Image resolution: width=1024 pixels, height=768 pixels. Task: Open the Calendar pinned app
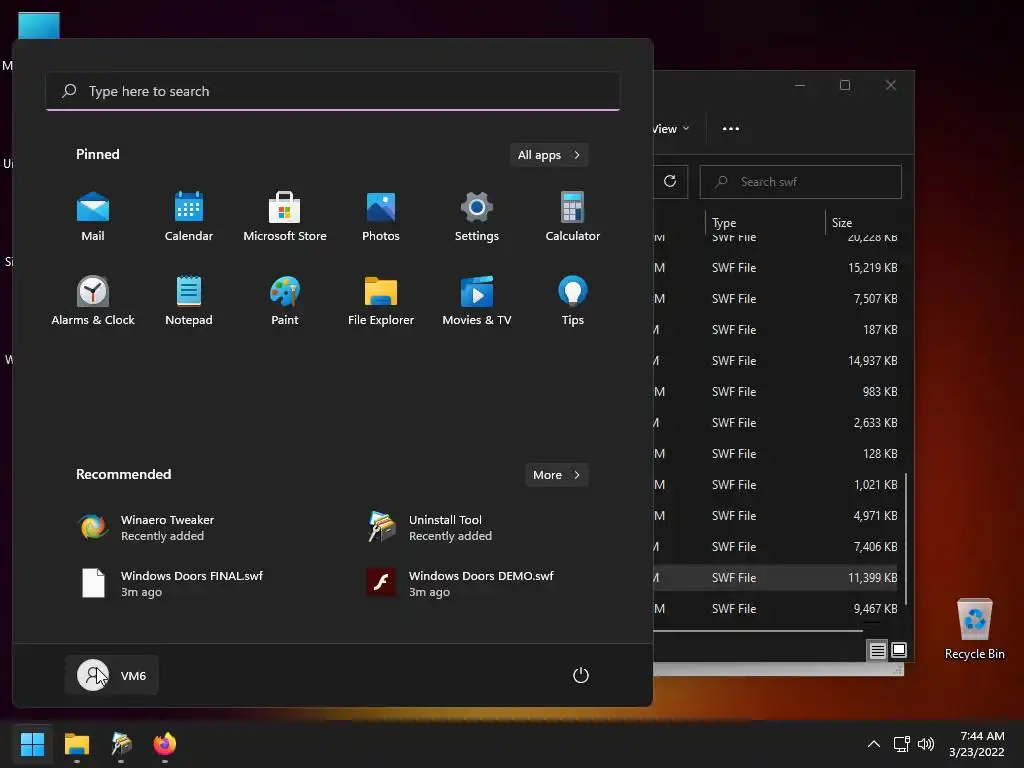pos(189,217)
